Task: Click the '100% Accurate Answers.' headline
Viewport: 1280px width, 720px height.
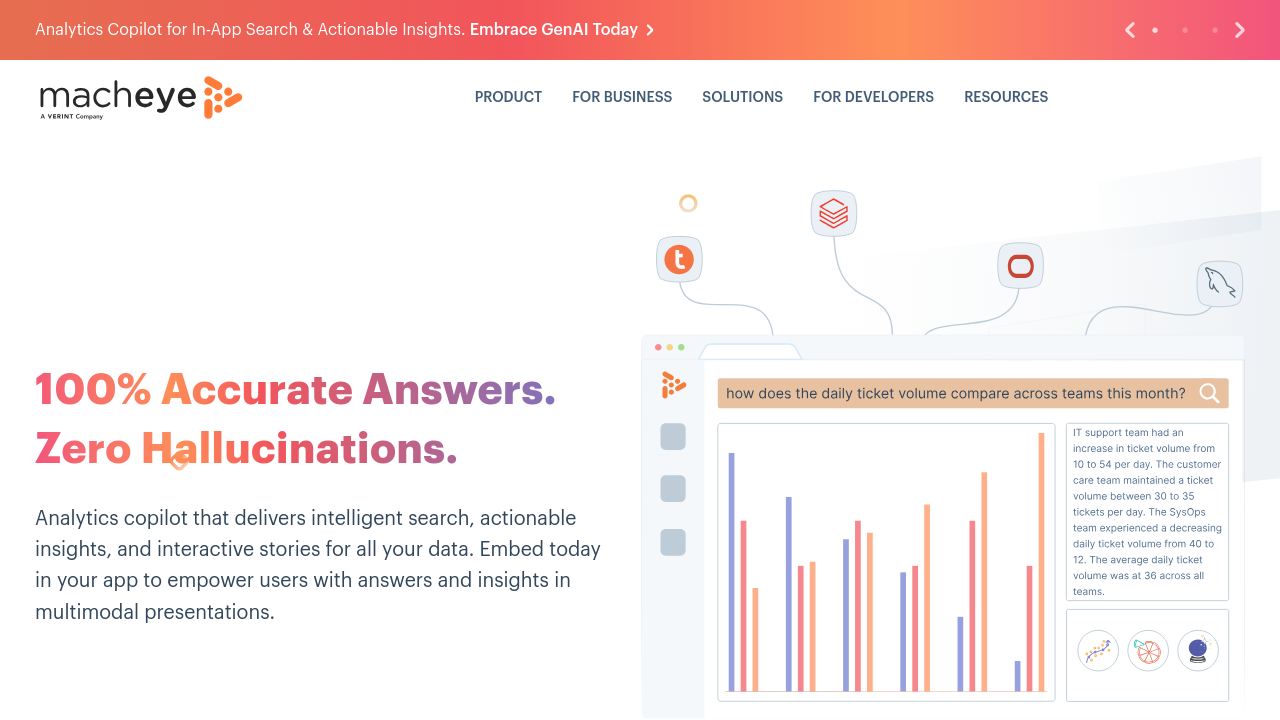Action: tap(295, 389)
